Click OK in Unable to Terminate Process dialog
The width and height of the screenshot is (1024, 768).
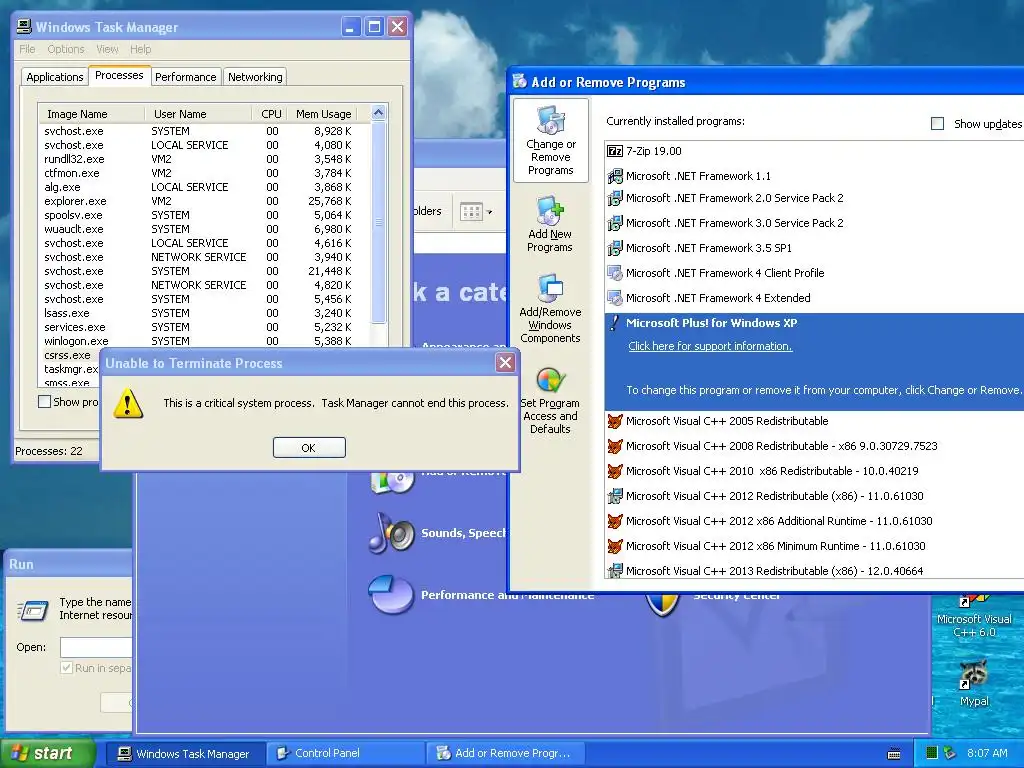(x=309, y=447)
